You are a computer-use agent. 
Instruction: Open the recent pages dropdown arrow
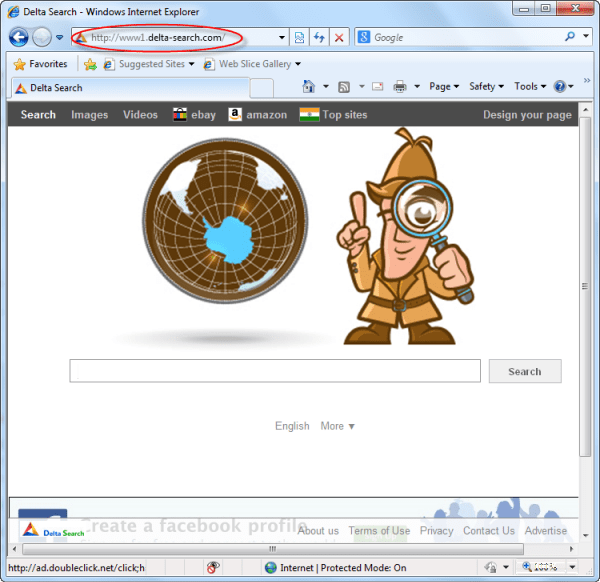click(x=60, y=37)
